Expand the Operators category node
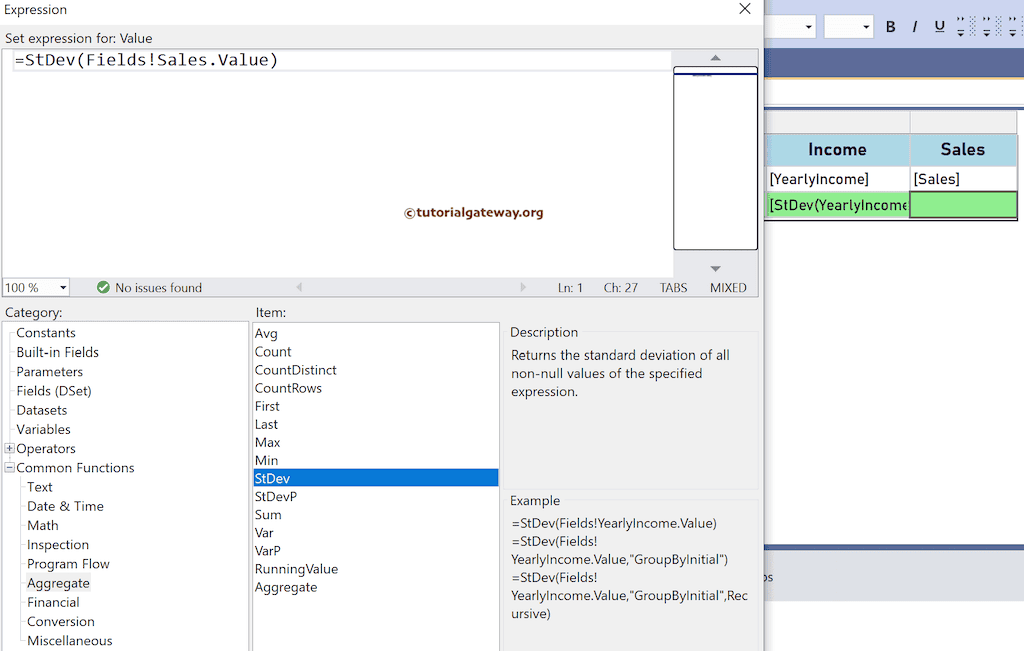This screenshot has width=1024, height=651. [7, 448]
